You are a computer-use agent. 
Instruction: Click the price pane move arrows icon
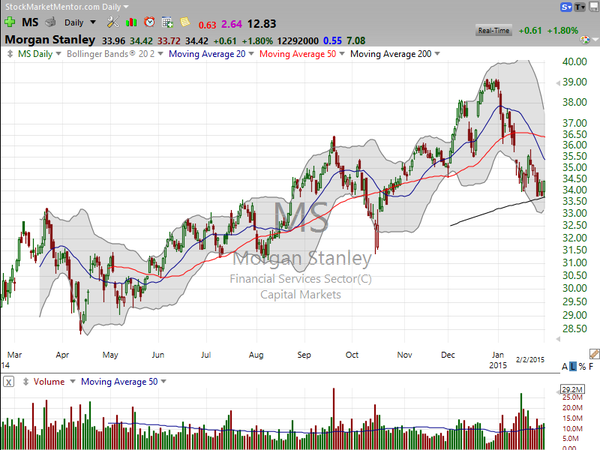[10, 54]
